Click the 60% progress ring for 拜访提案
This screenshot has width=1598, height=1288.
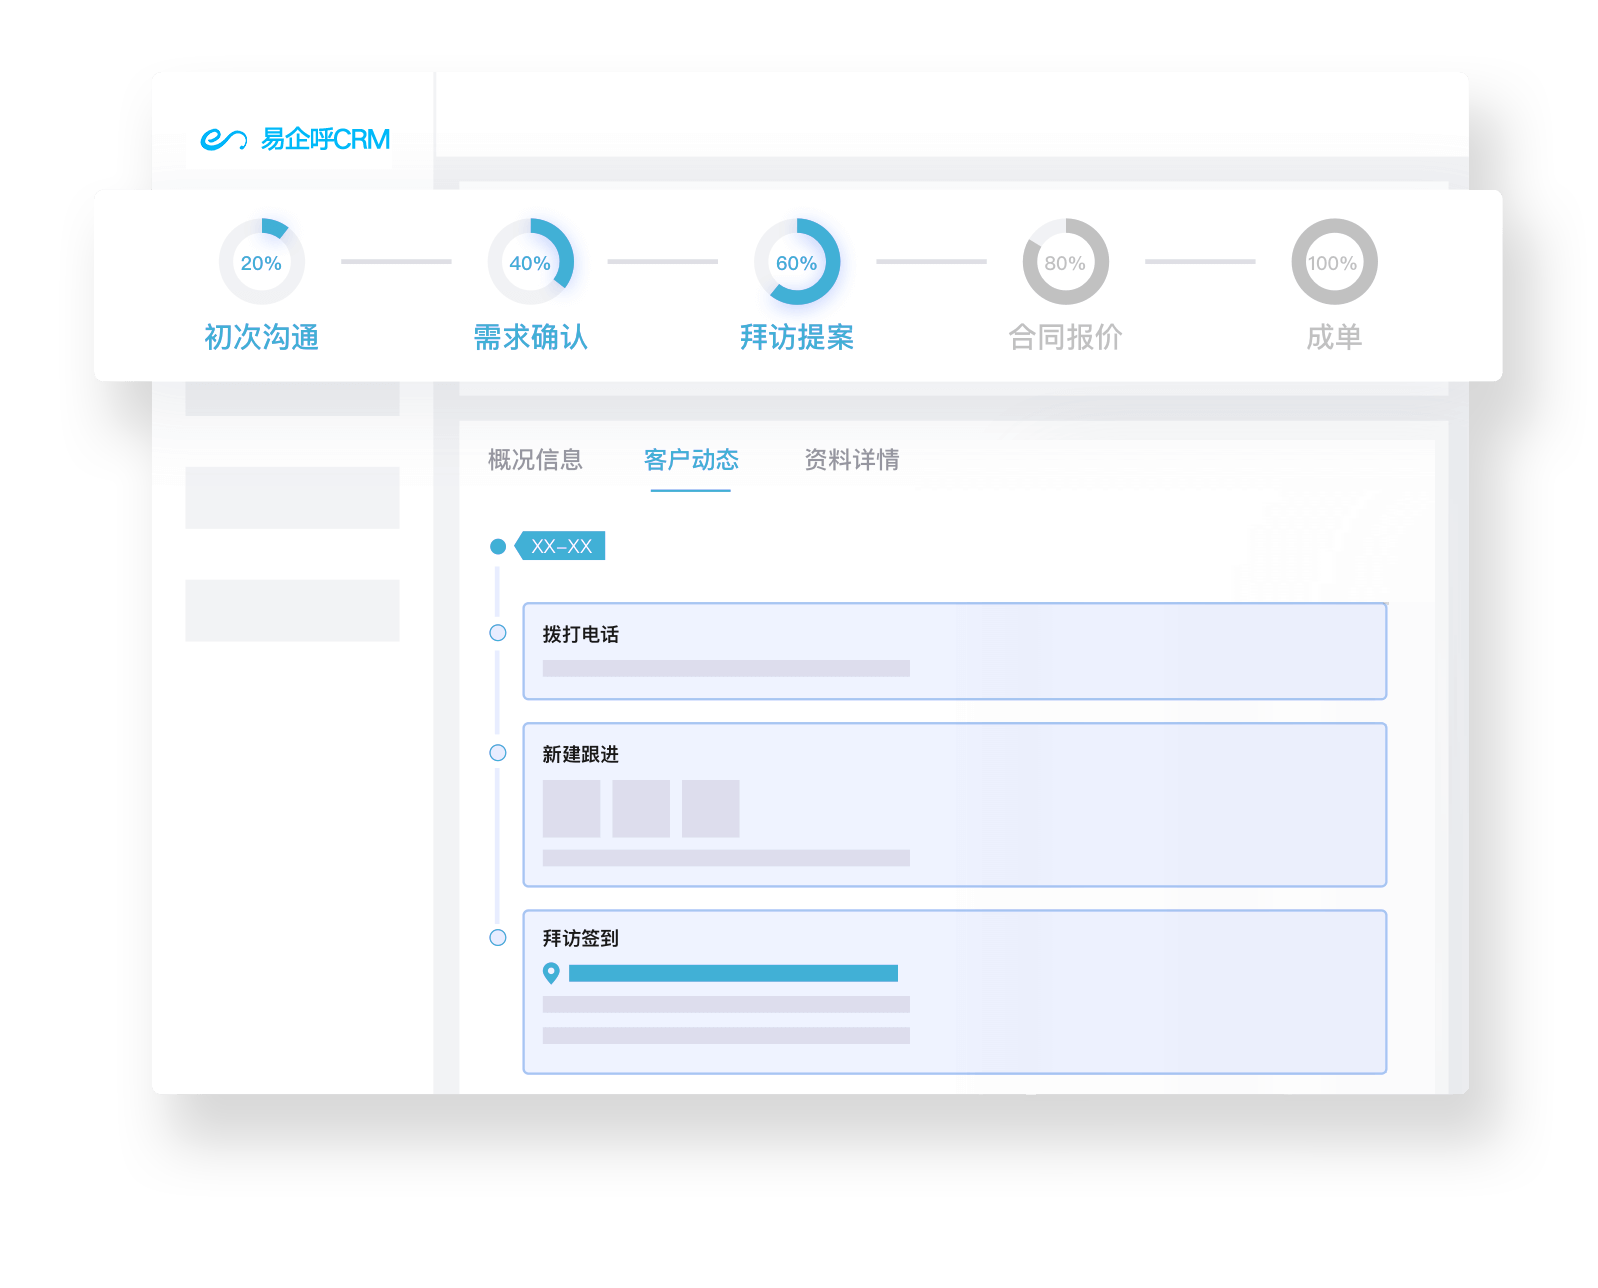pyautogui.click(x=797, y=262)
